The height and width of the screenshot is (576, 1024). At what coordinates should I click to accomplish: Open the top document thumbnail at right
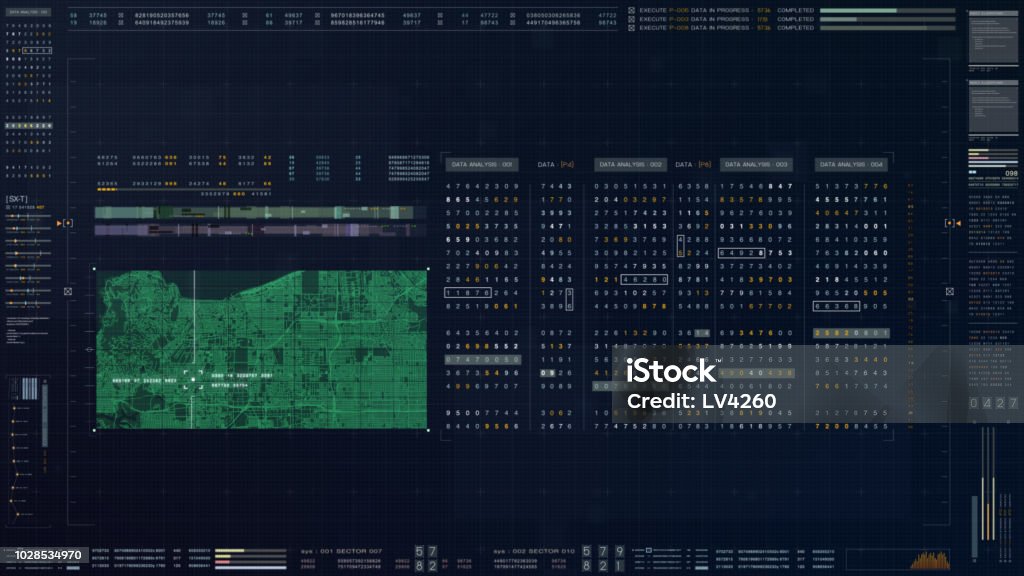click(x=993, y=37)
